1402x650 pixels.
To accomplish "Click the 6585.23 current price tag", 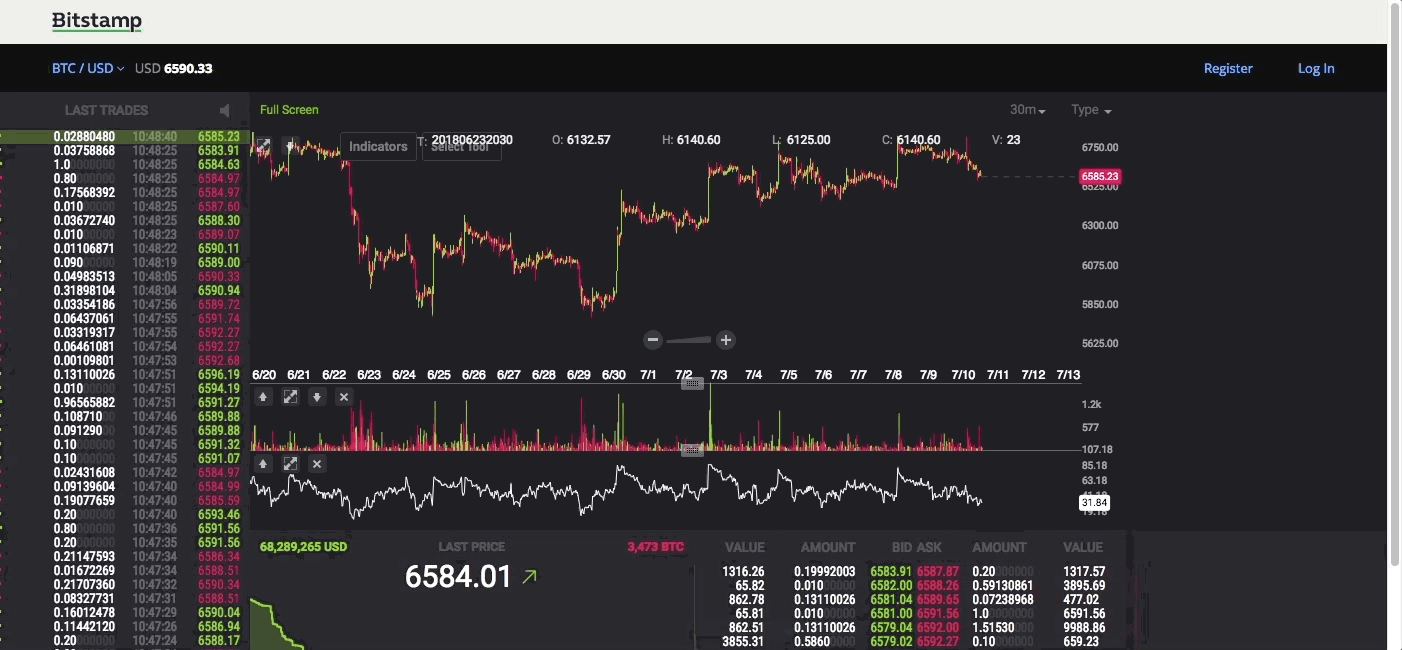I will [1100, 177].
